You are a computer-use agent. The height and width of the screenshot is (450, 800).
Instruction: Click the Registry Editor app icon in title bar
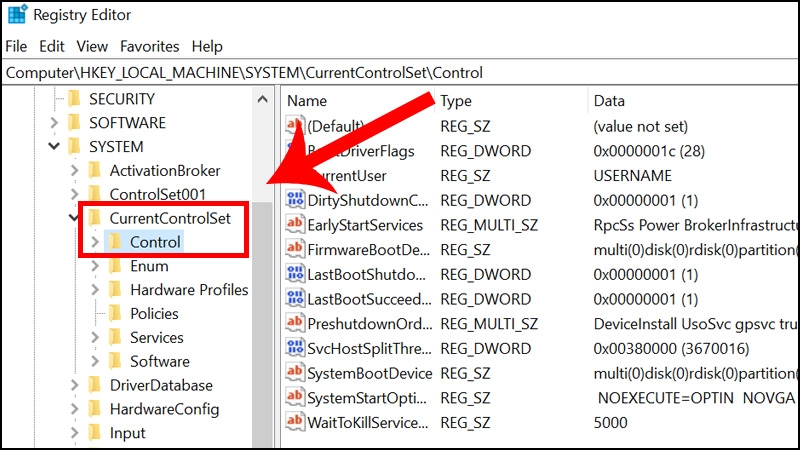pos(17,14)
